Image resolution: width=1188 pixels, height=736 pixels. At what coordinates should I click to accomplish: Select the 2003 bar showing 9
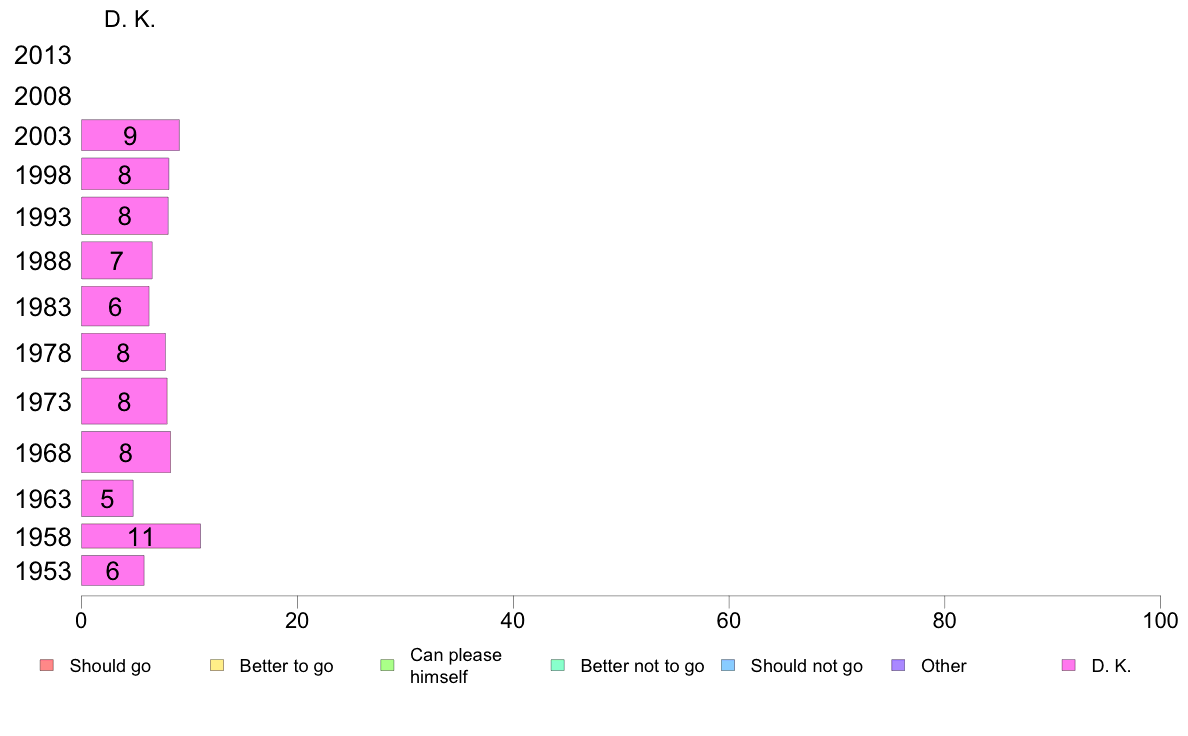(x=130, y=135)
